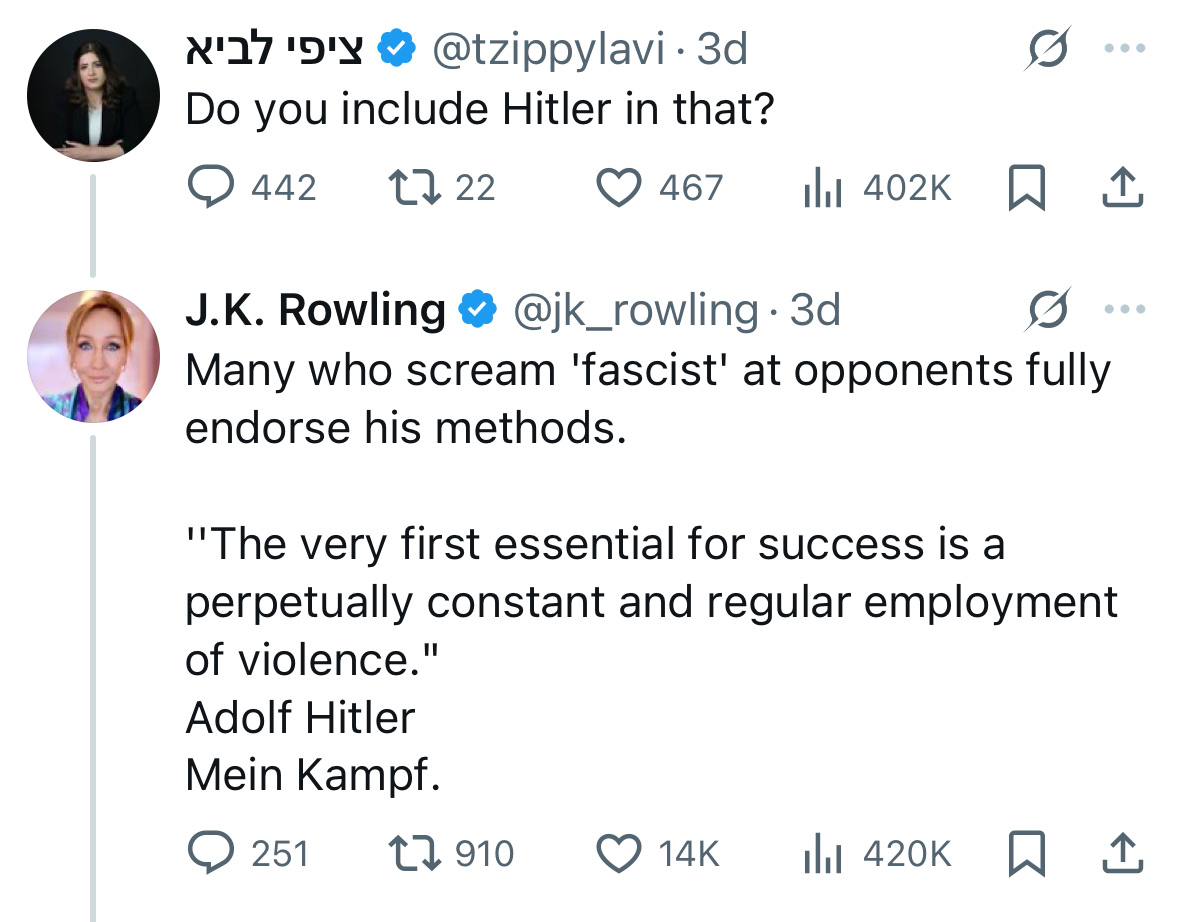Open the @tzippylavi handle link
This screenshot has width=1179, height=922.
coord(547,48)
